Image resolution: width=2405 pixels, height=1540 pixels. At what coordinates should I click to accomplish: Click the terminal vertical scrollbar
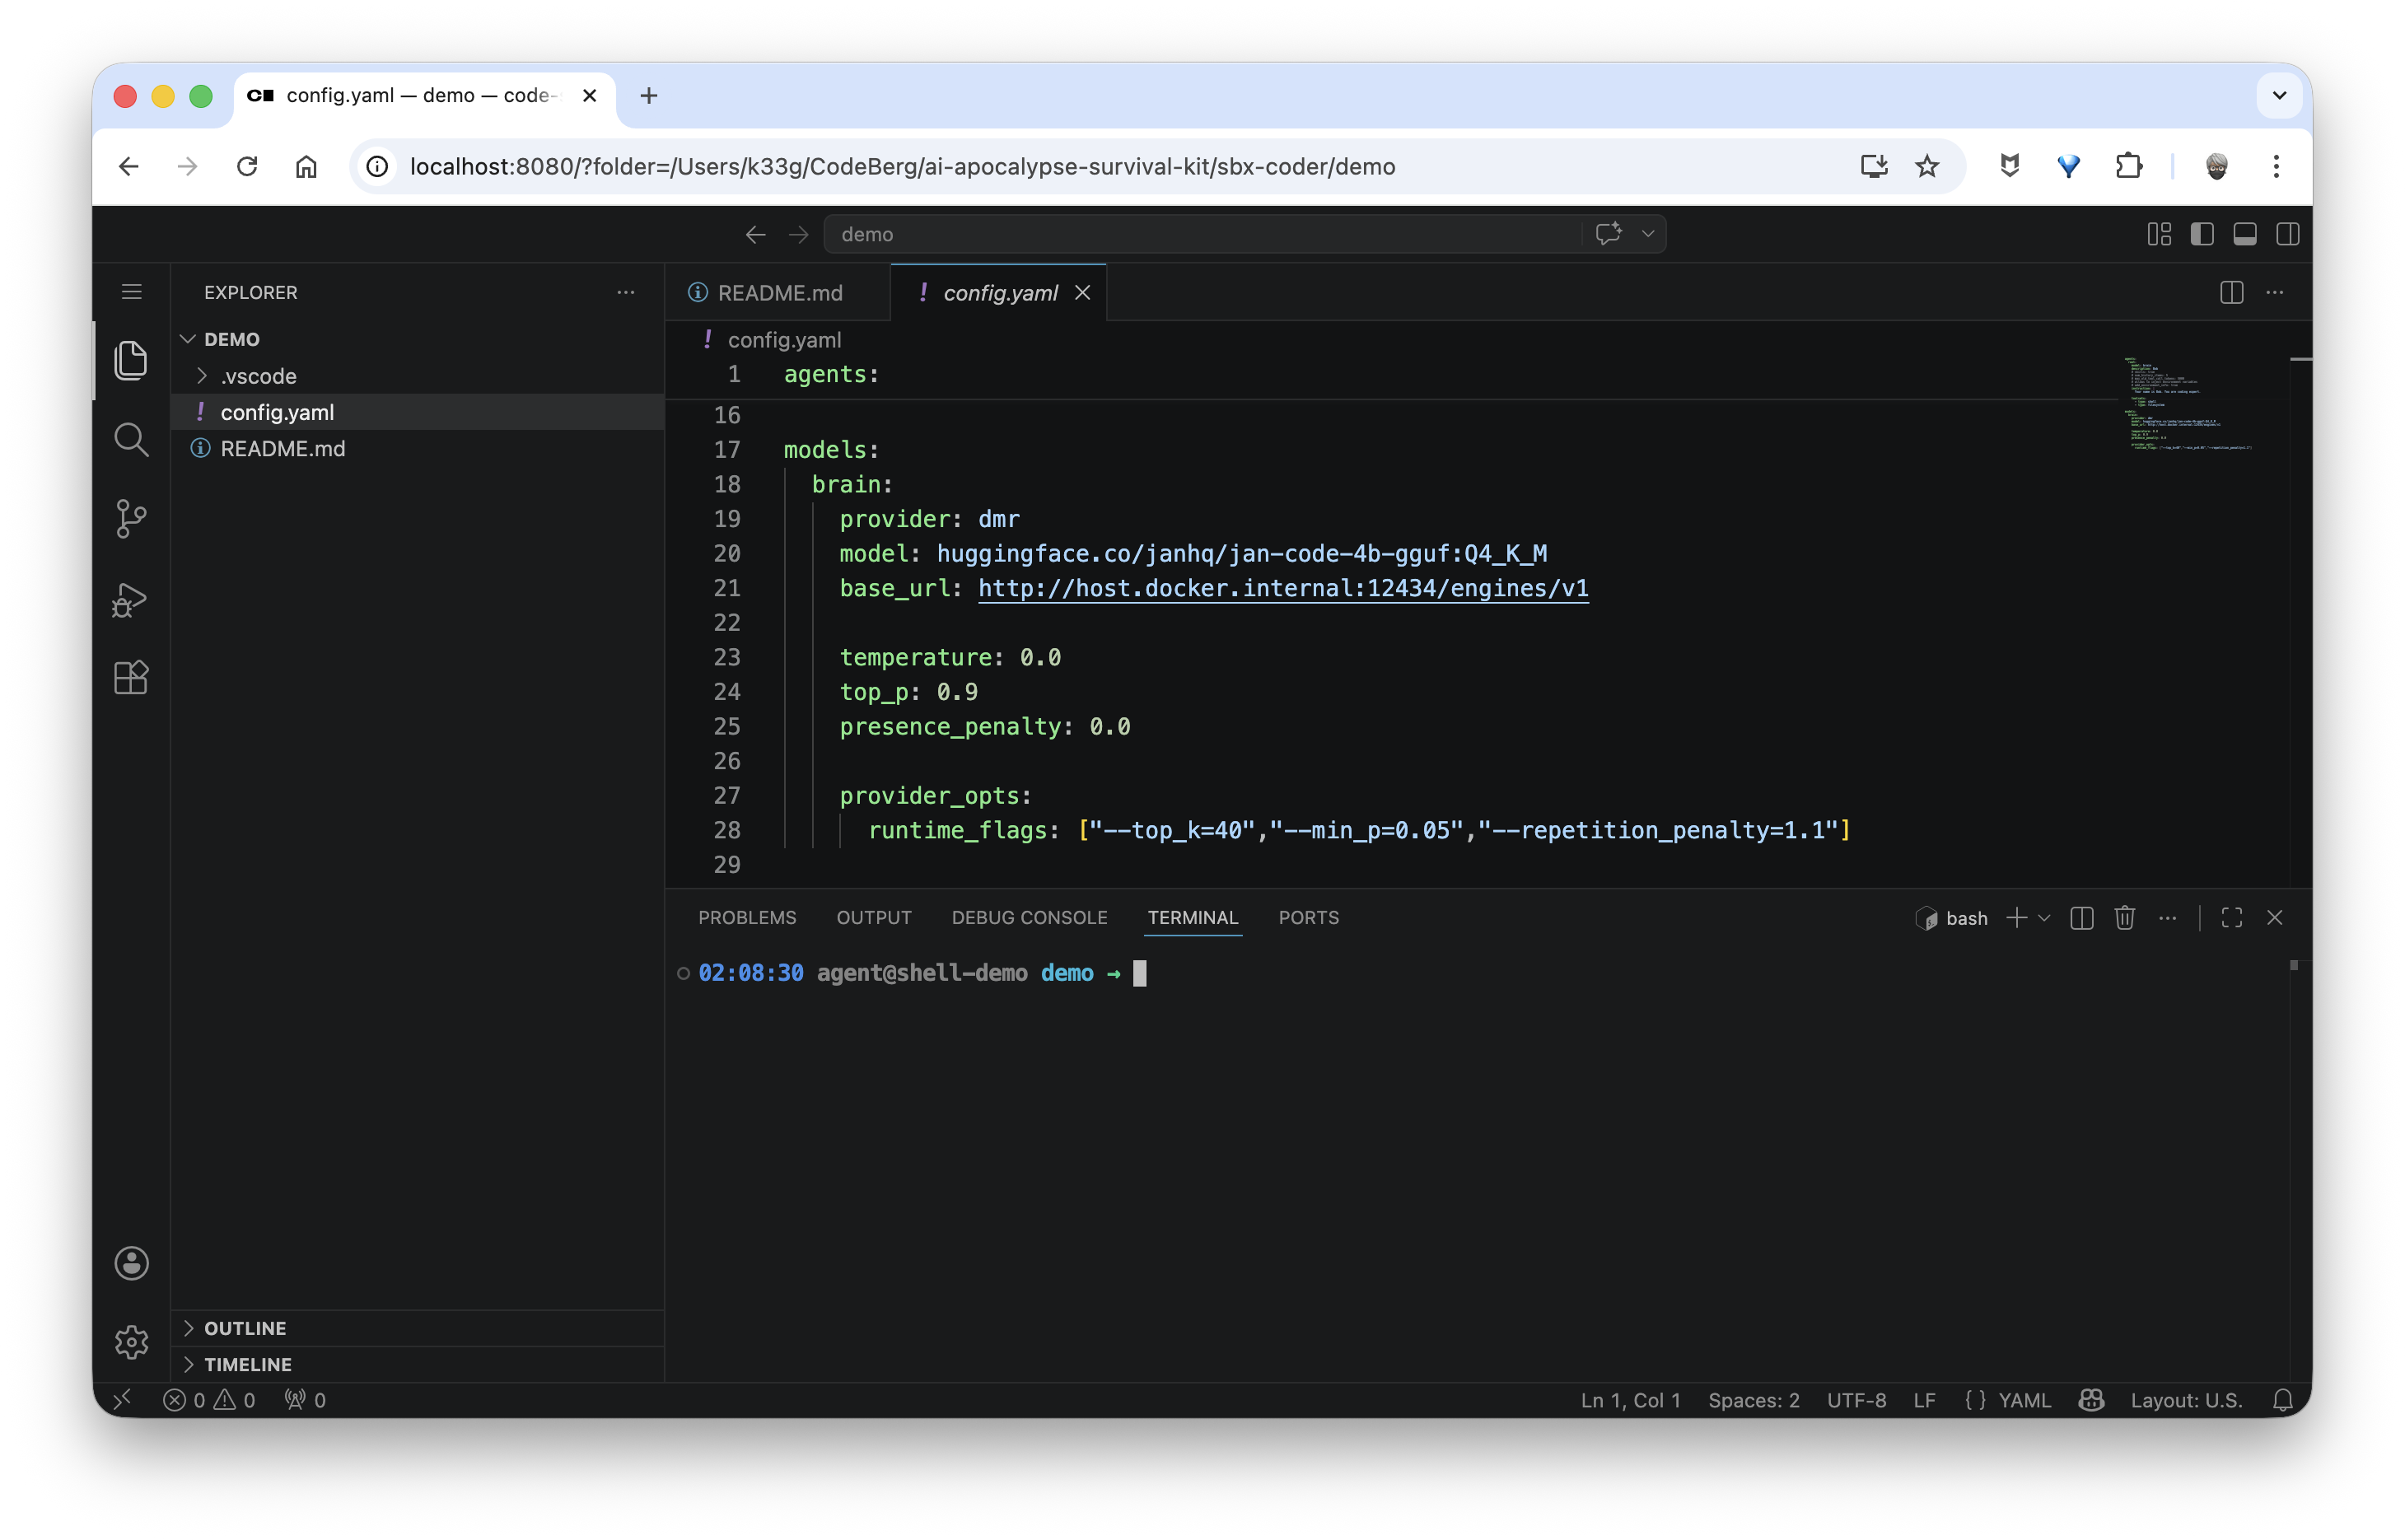tap(2294, 965)
